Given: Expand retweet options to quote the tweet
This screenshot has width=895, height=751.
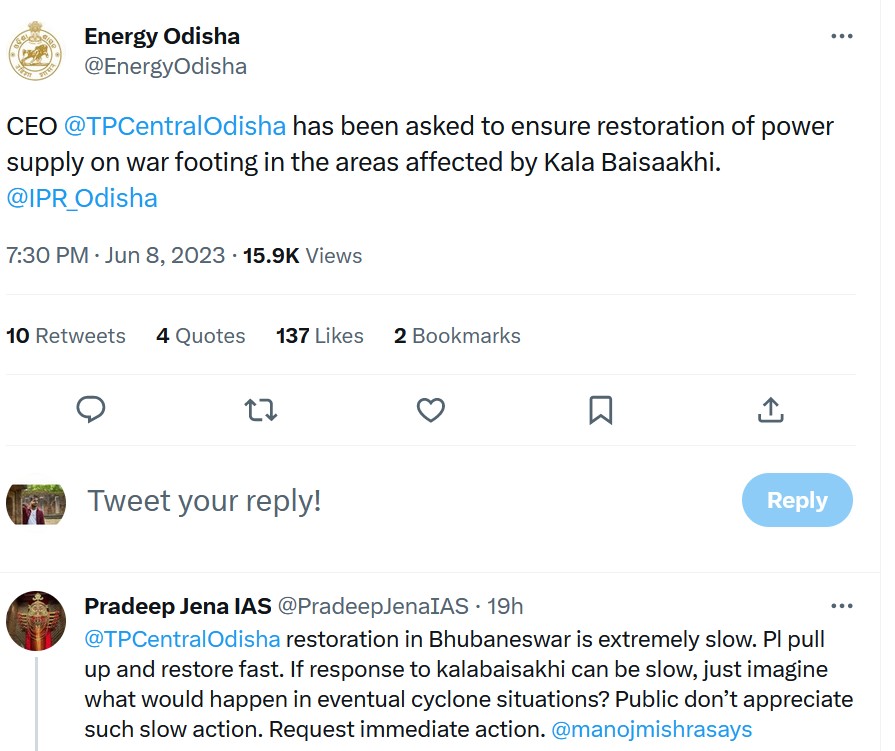Looking at the screenshot, I should pyautogui.click(x=261, y=410).
